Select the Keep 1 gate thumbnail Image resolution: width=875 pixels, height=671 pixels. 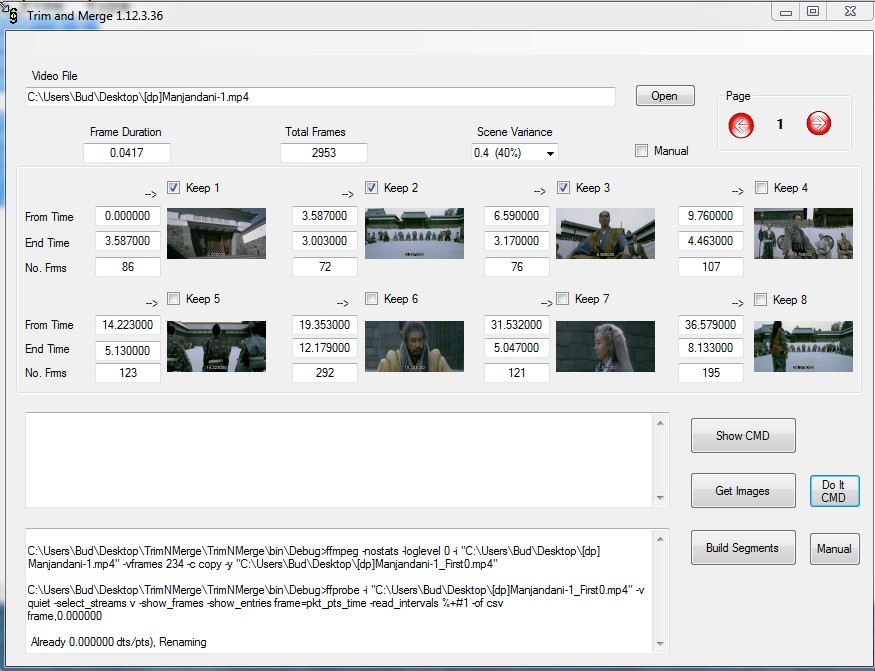tap(217, 233)
